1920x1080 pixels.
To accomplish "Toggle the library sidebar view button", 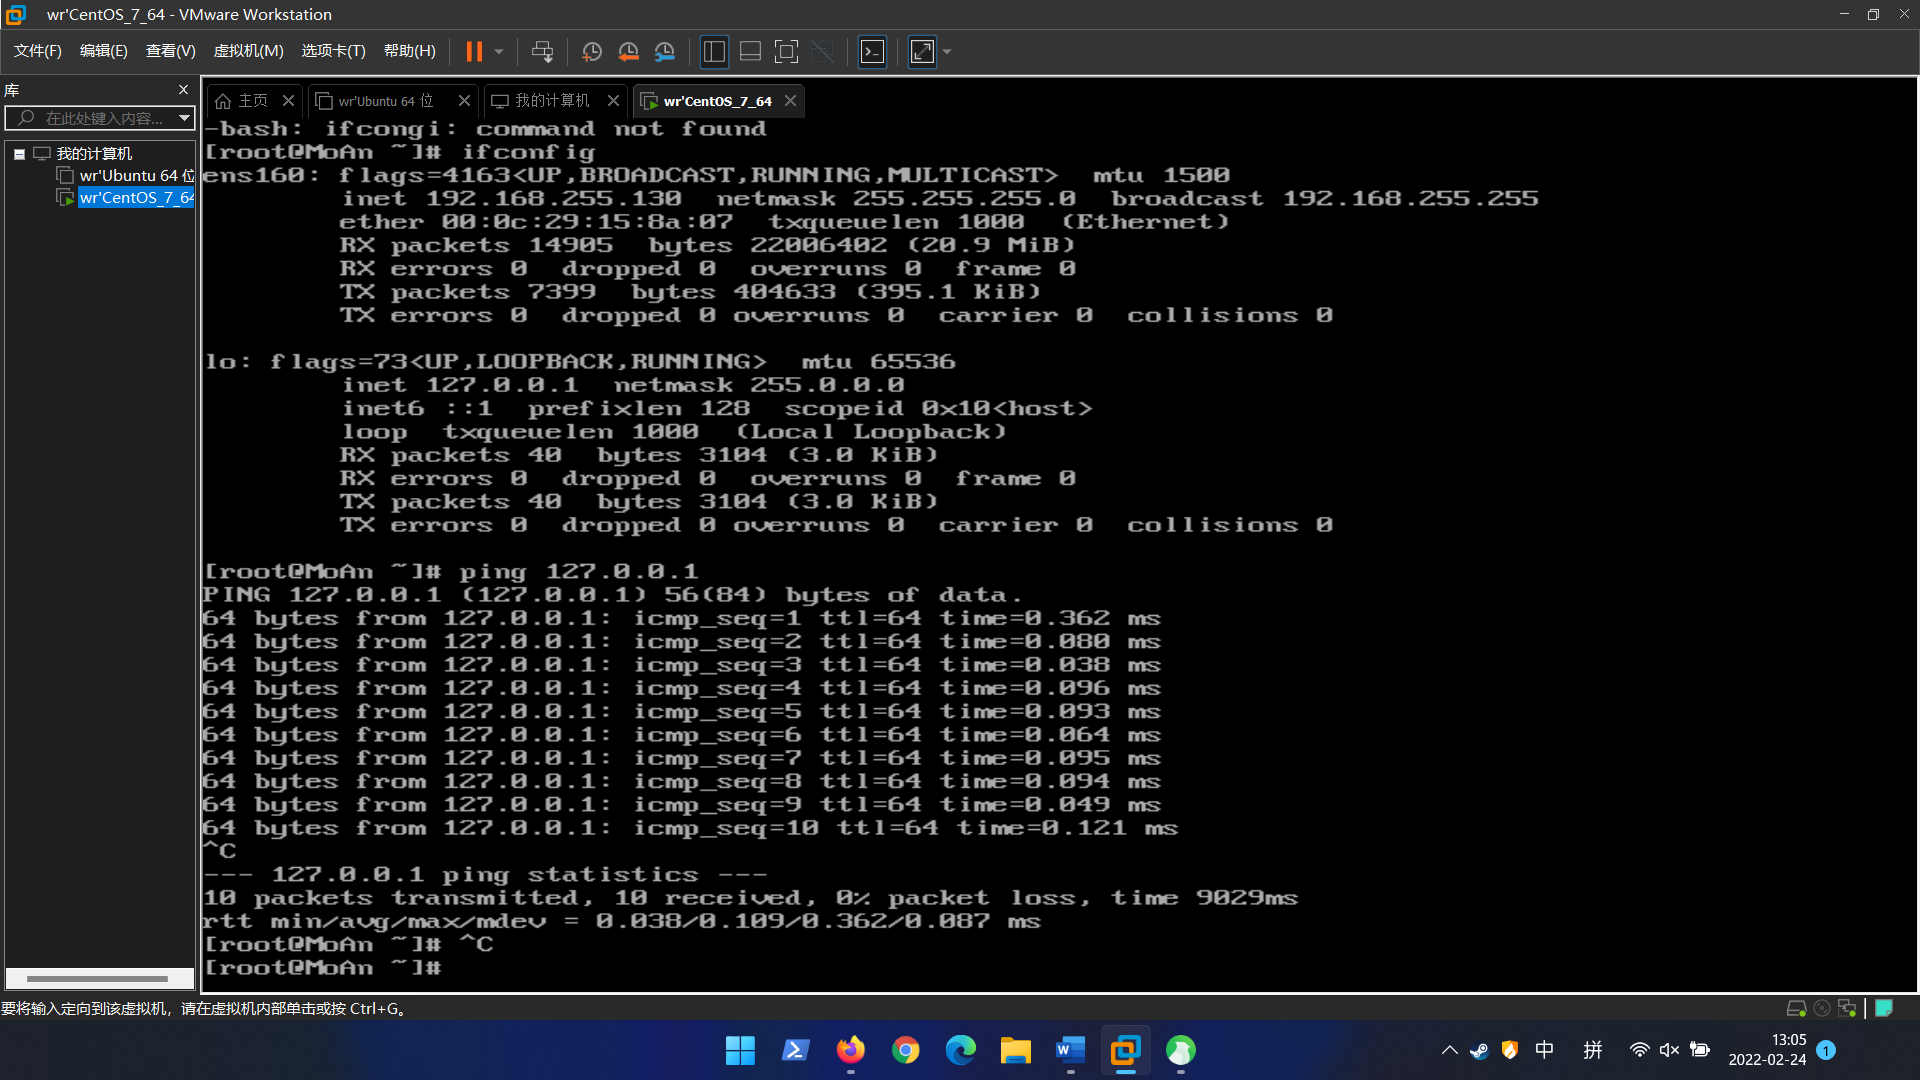I will tap(714, 52).
